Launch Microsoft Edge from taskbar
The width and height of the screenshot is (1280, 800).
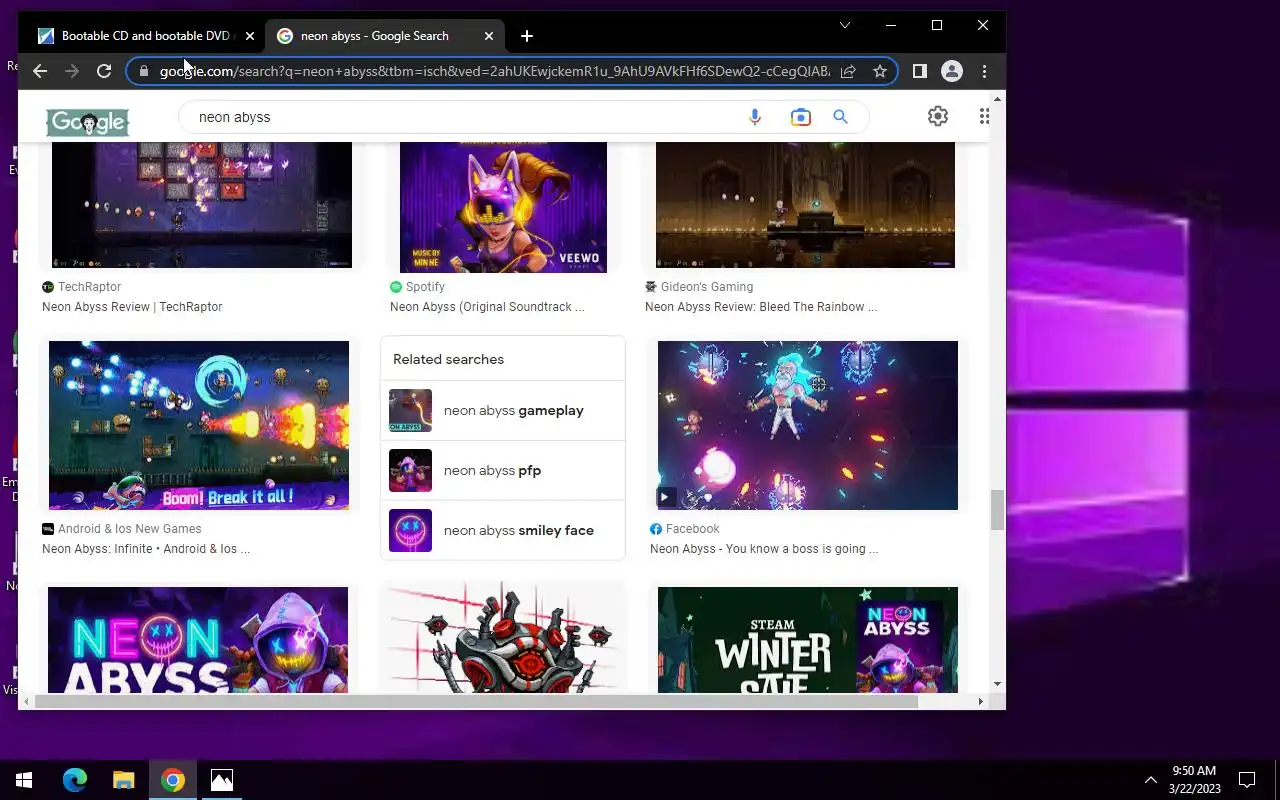pyautogui.click(x=75, y=780)
